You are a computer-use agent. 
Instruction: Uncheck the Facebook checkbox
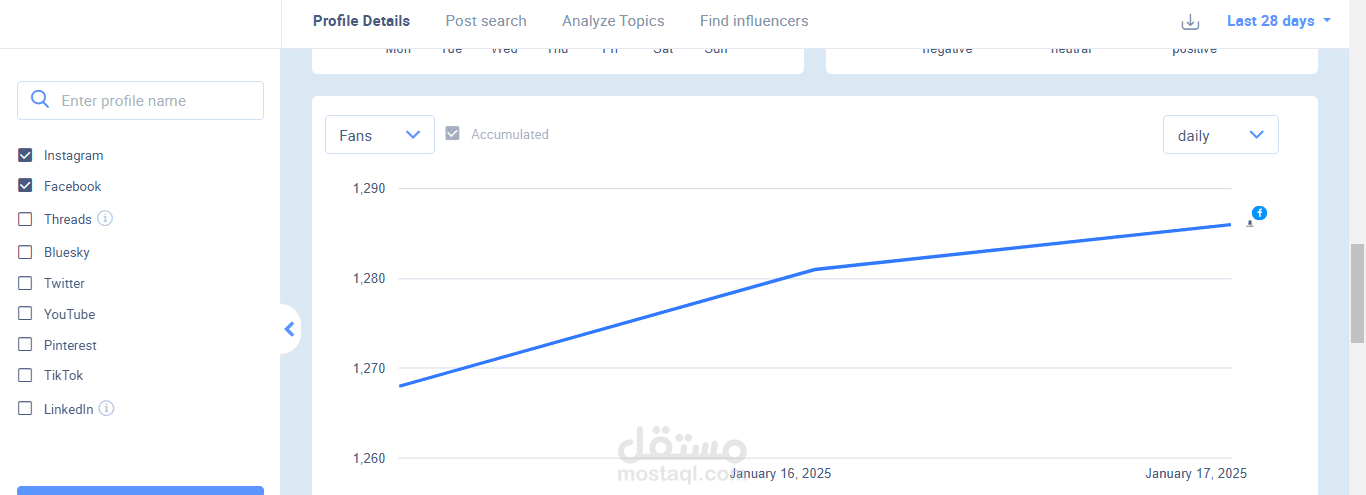[x=25, y=186]
